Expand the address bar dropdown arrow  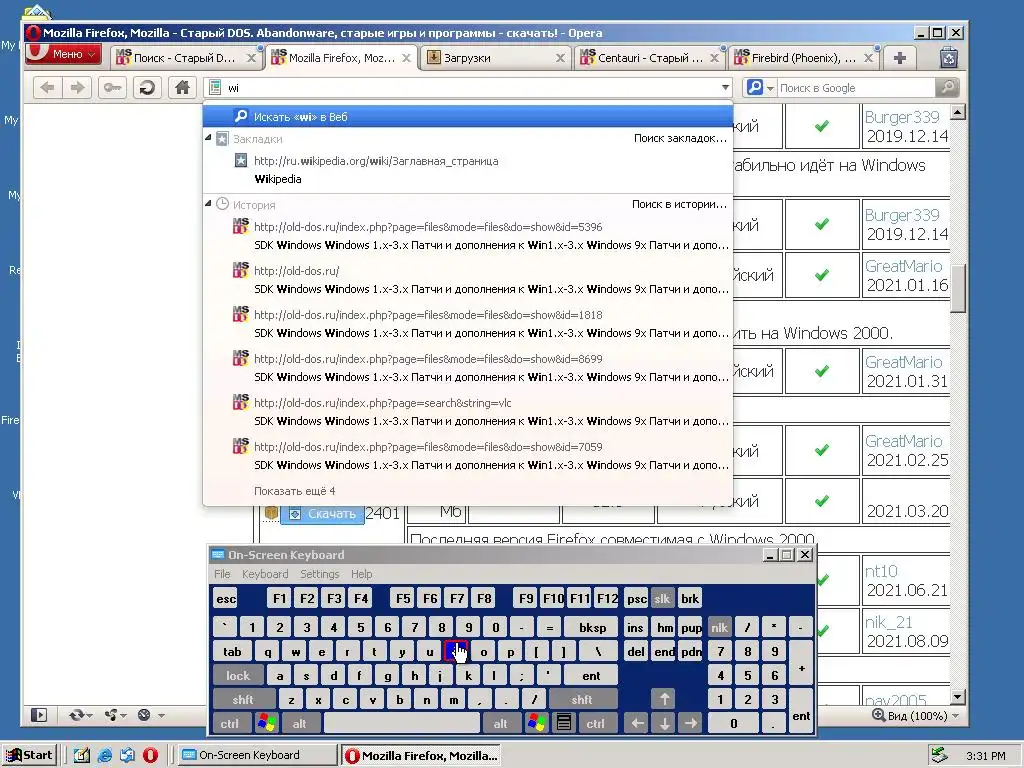pyautogui.click(x=725, y=88)
